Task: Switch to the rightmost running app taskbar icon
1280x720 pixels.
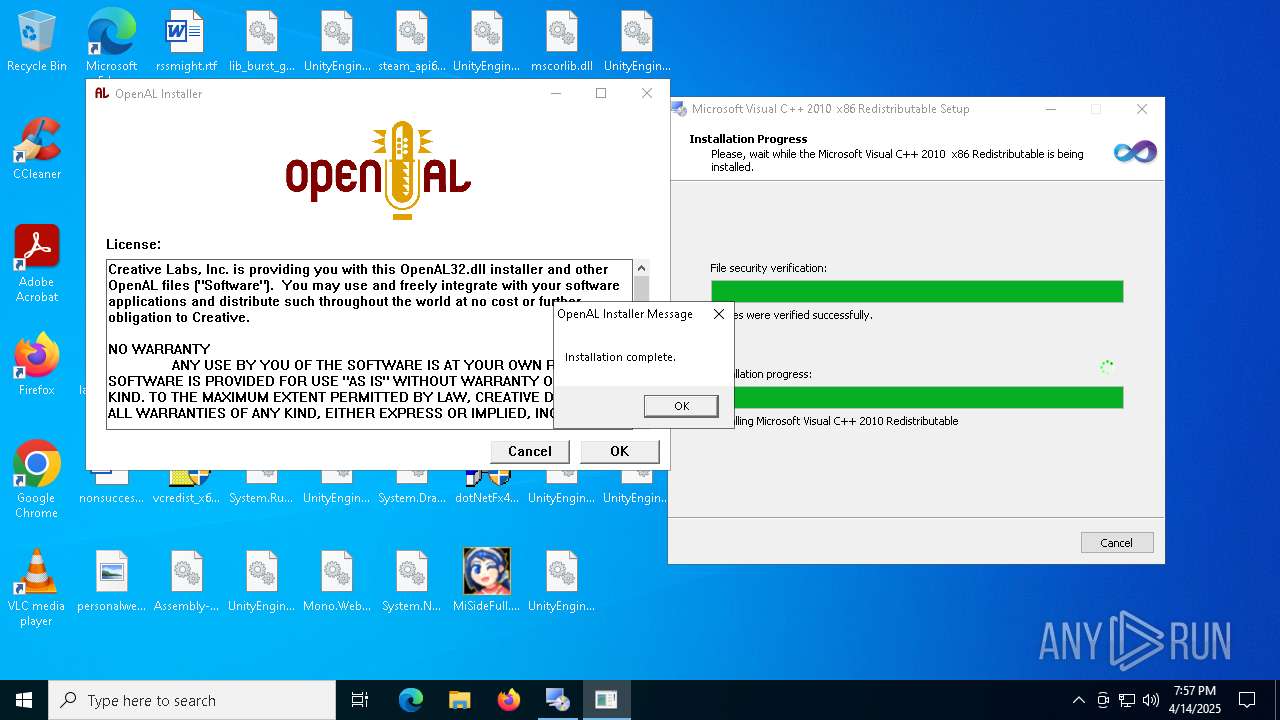Action: point(606,700)
